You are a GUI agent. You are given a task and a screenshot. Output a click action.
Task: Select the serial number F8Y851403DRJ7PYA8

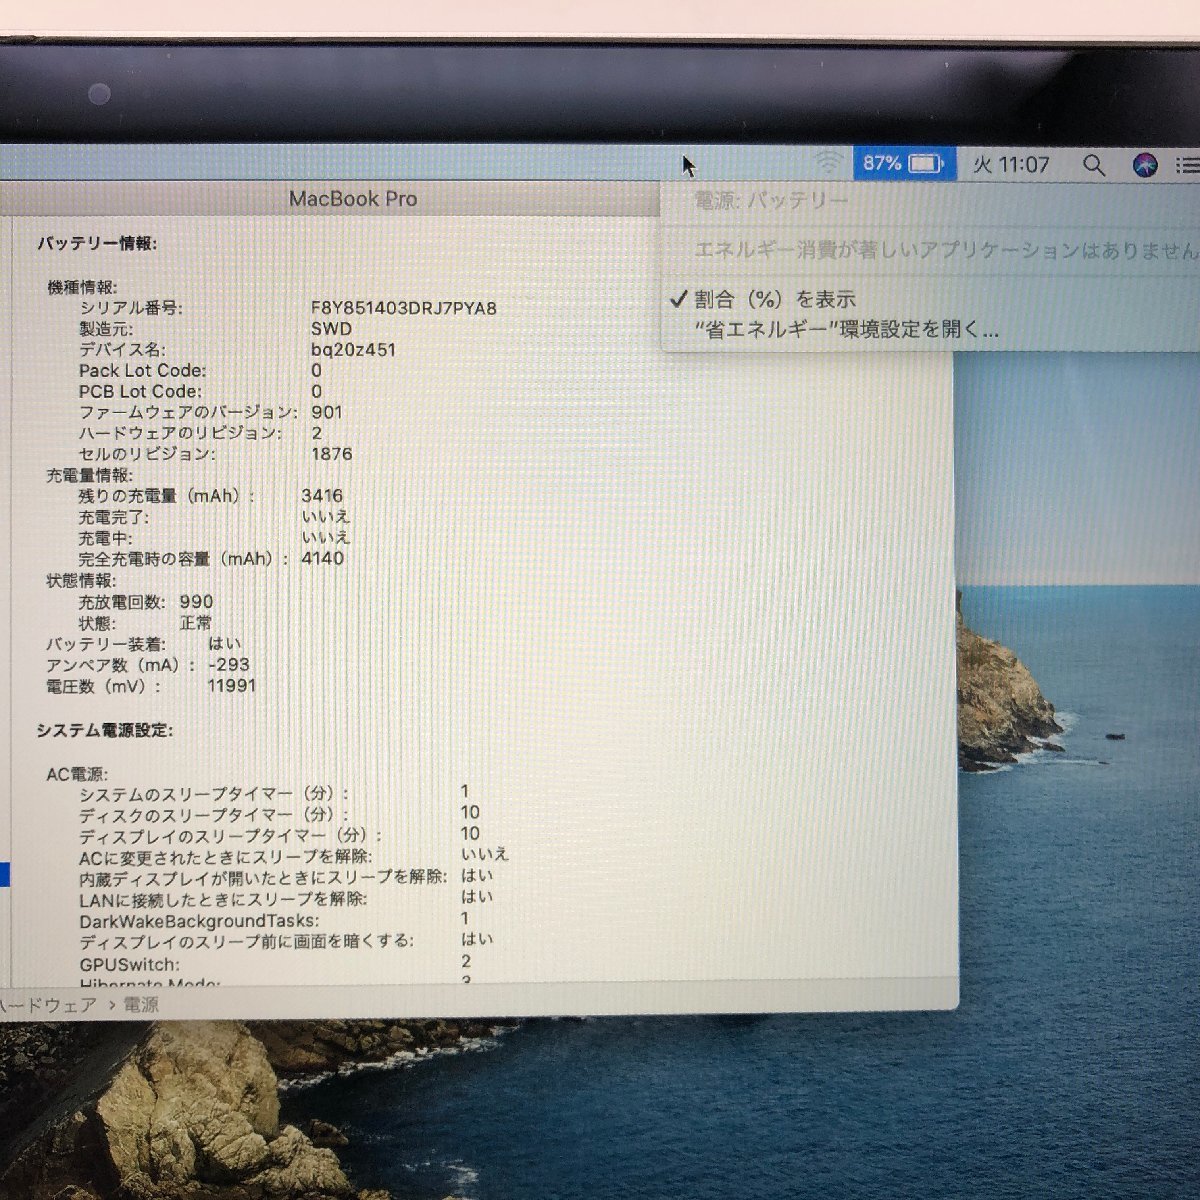coord(404,307)
